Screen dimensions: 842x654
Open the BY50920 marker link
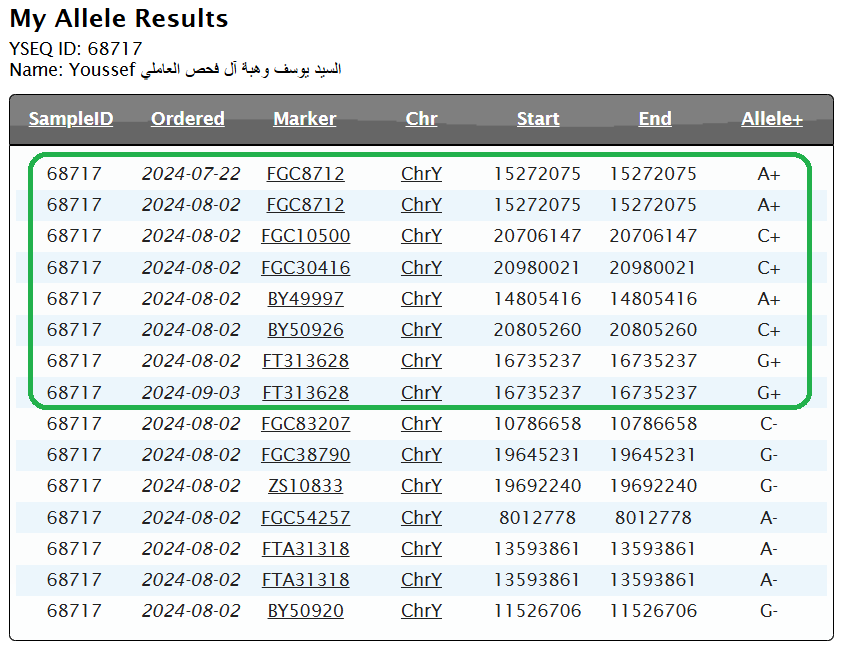pyautogui.click(x=305, y=611)
